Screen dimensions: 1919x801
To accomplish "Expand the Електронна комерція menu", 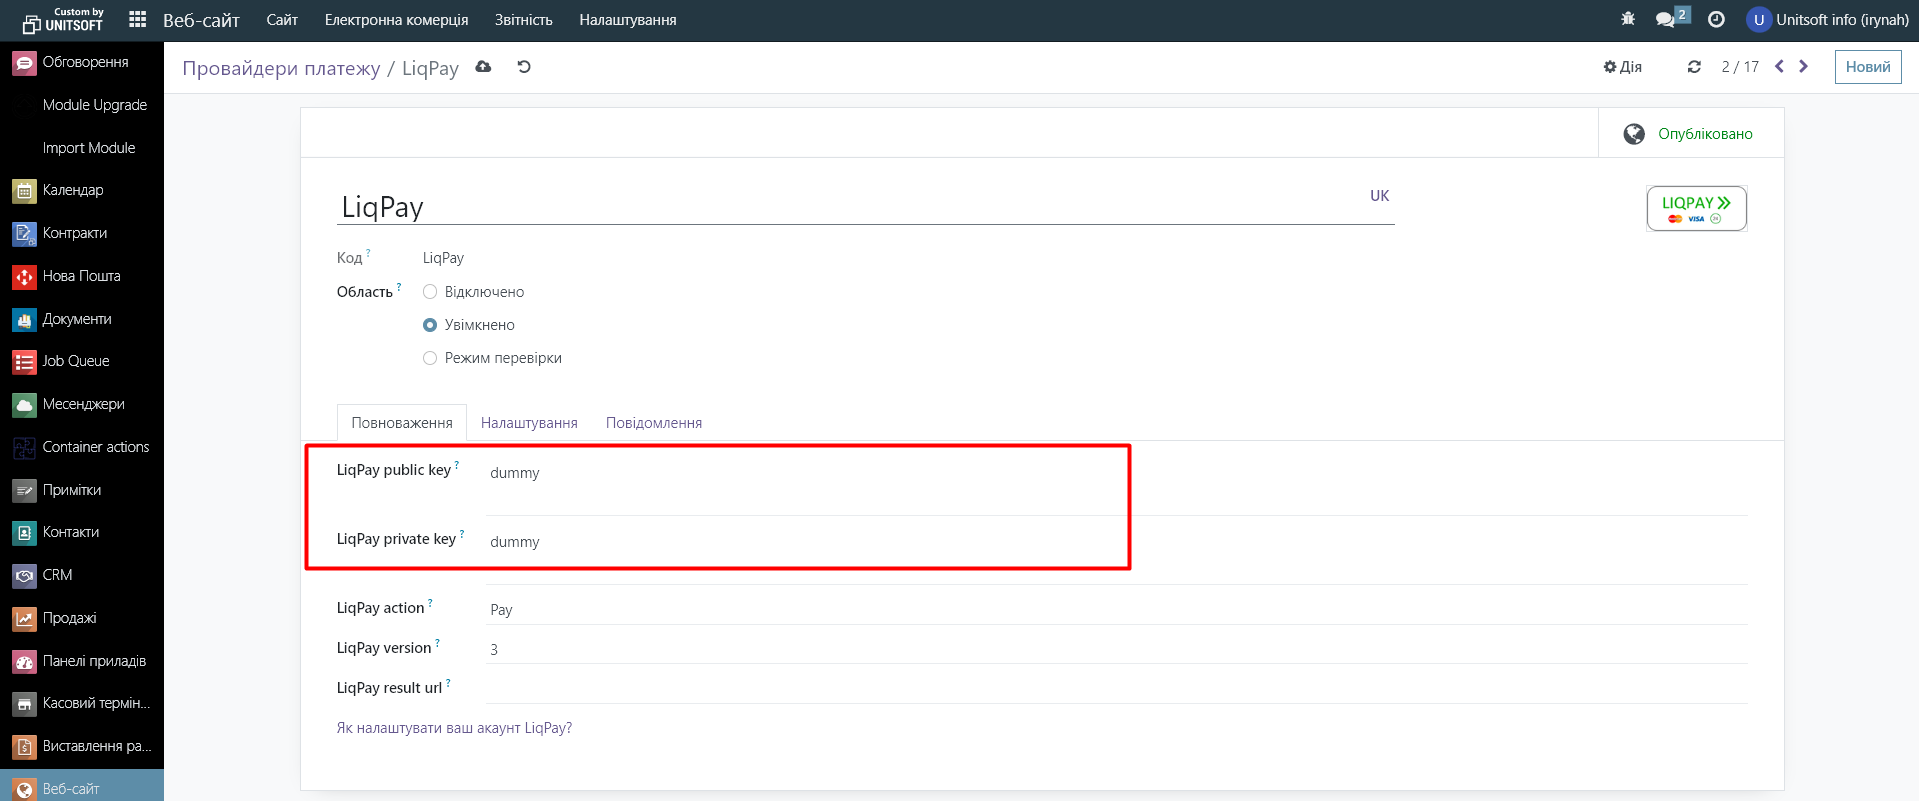I will coord(396,20).
